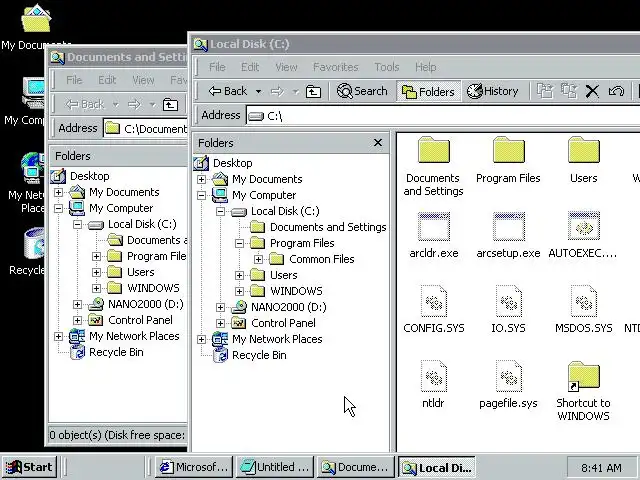Select WINDOWS in the Documents and Settings window tree
640x480 pixels.
[x=153, y=288]
